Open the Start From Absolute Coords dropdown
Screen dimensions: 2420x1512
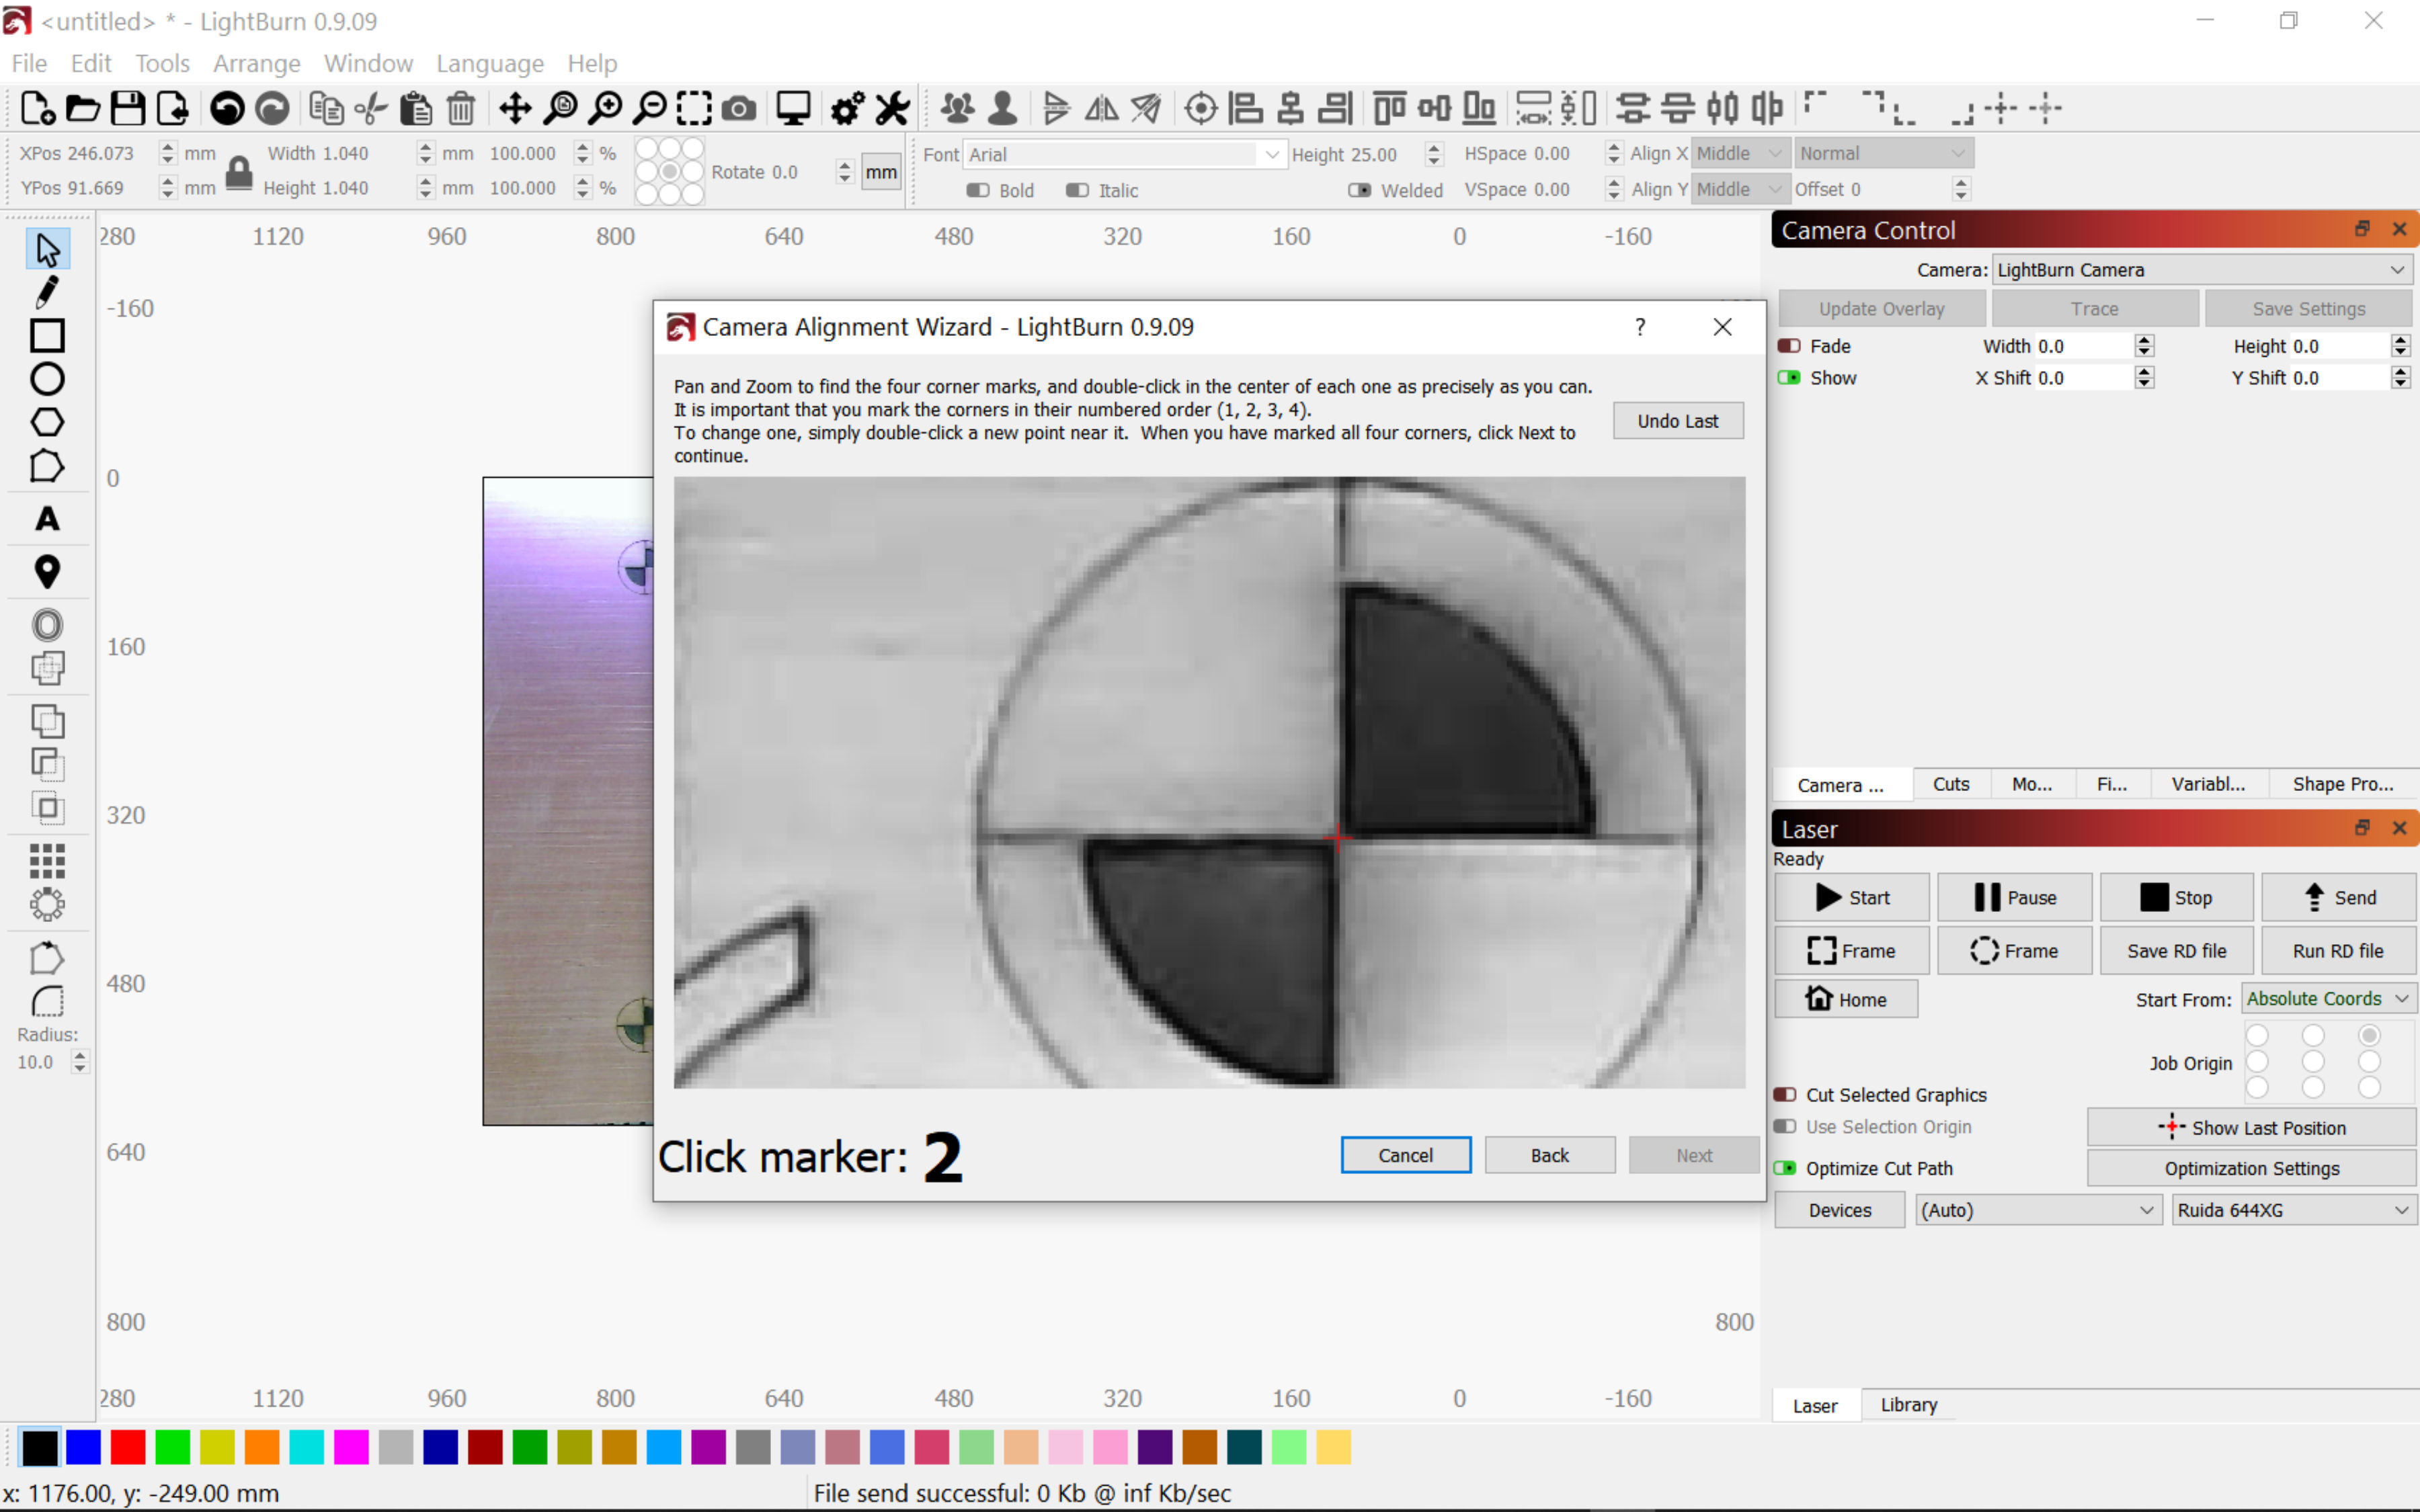tap(2327, 999)
